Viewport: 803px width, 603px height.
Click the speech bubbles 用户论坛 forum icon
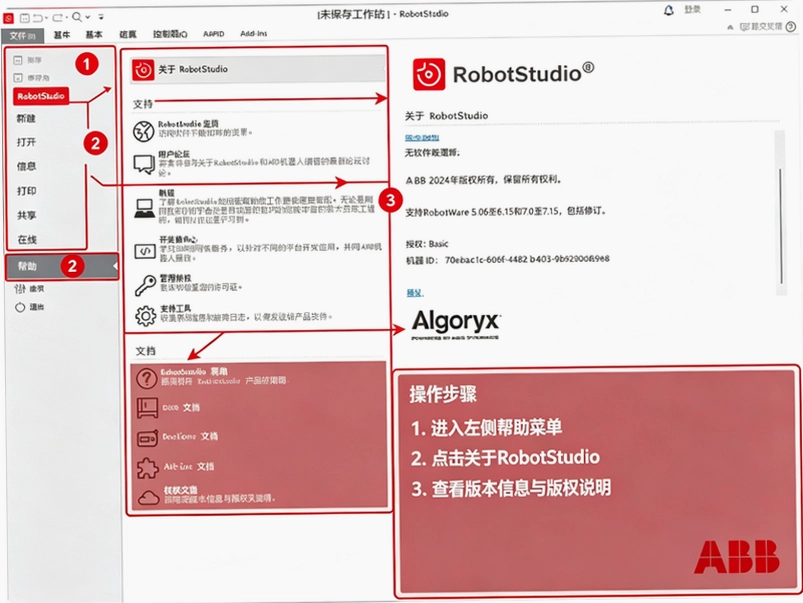144,164
